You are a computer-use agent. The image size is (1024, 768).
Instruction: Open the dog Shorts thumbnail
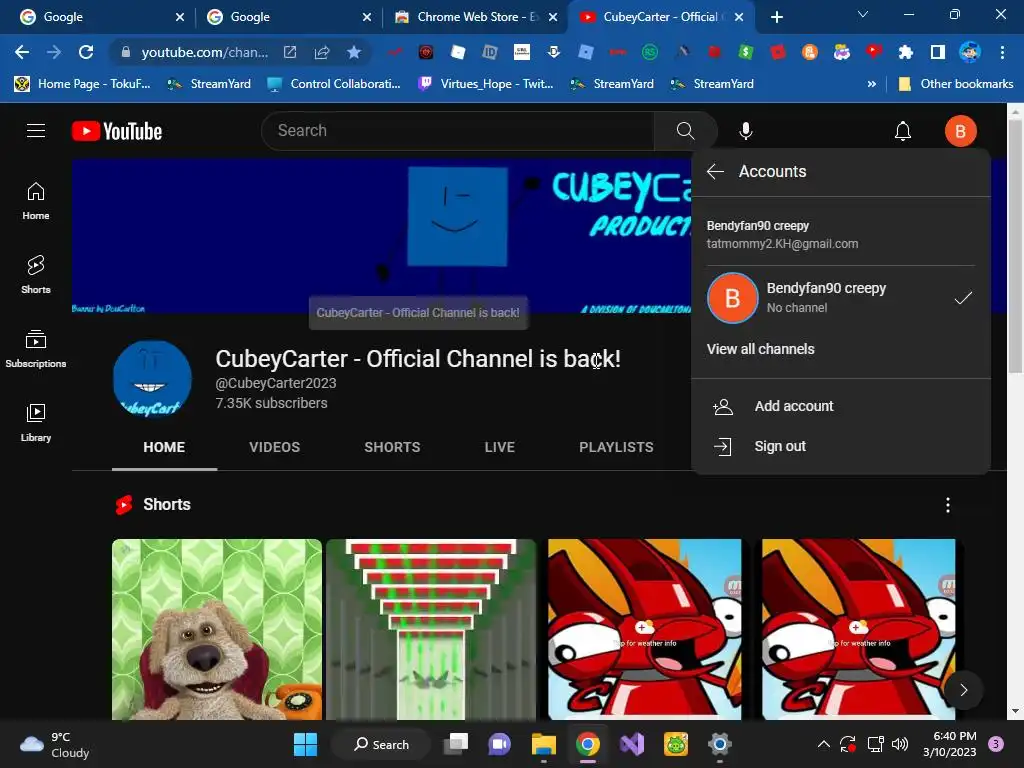pos(217,629)
